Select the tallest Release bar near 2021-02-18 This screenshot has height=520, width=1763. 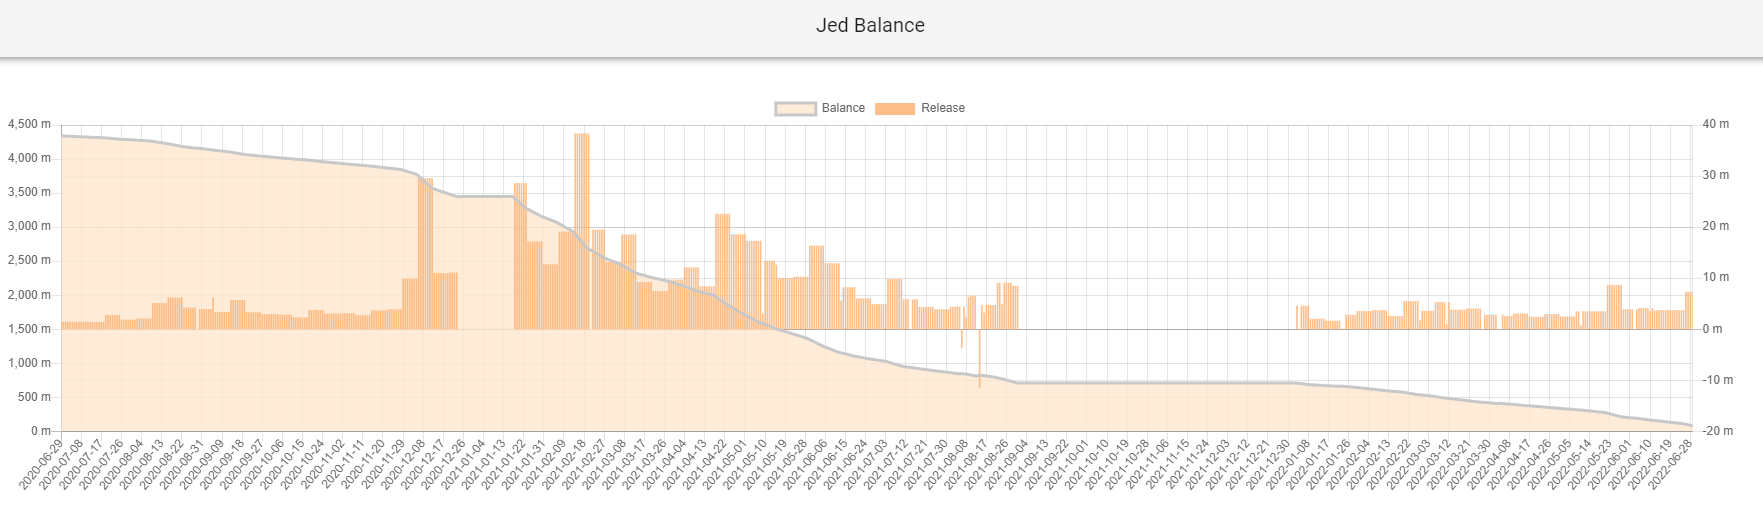[x=581, y=230]
